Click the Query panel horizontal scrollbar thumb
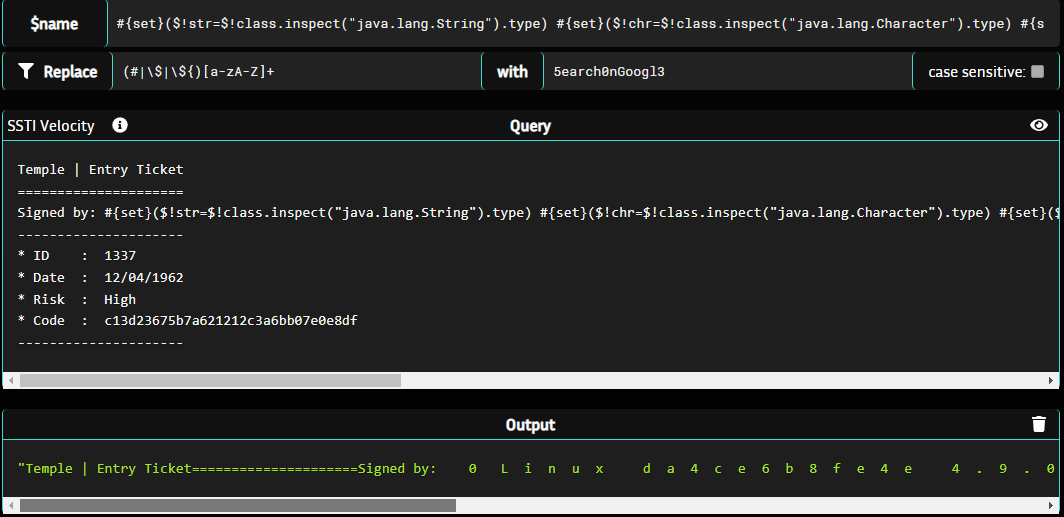Viewport: 1064px width, 517px height. click(210, 380)
